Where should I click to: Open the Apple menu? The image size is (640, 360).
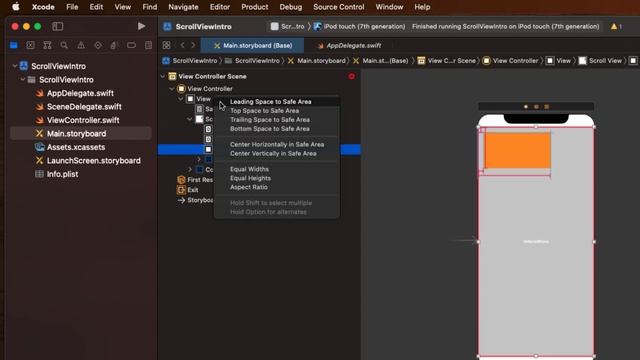[x=16, y=7]
